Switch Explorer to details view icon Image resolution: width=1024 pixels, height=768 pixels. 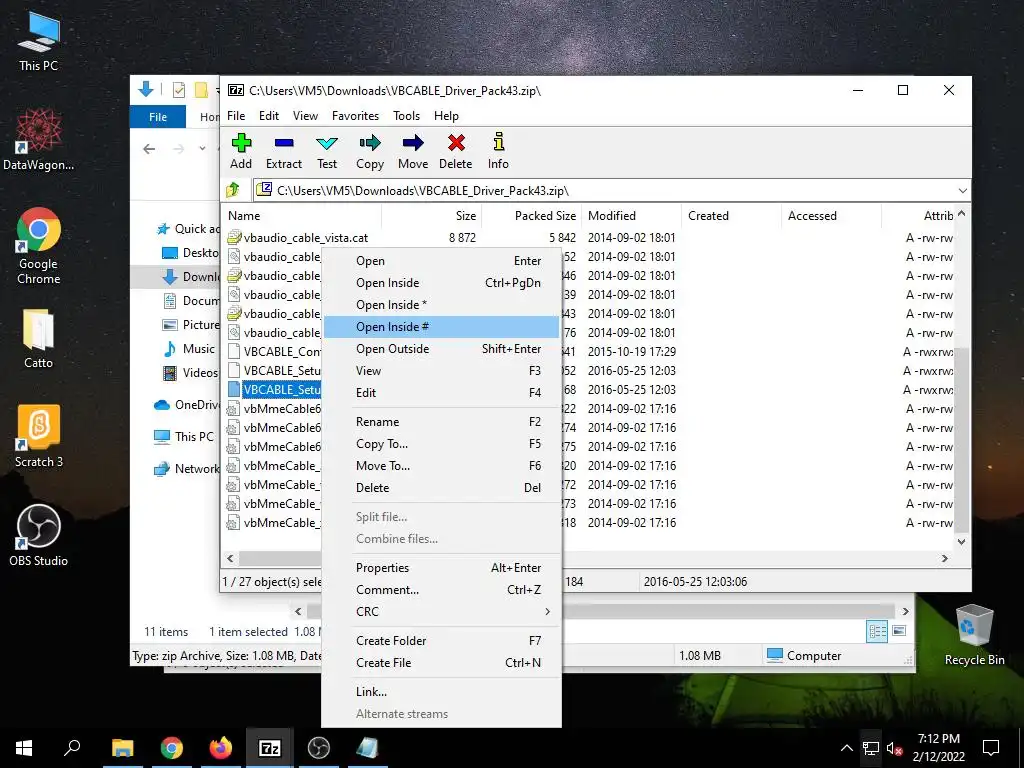pyautogui.click(x=877, y=631)
